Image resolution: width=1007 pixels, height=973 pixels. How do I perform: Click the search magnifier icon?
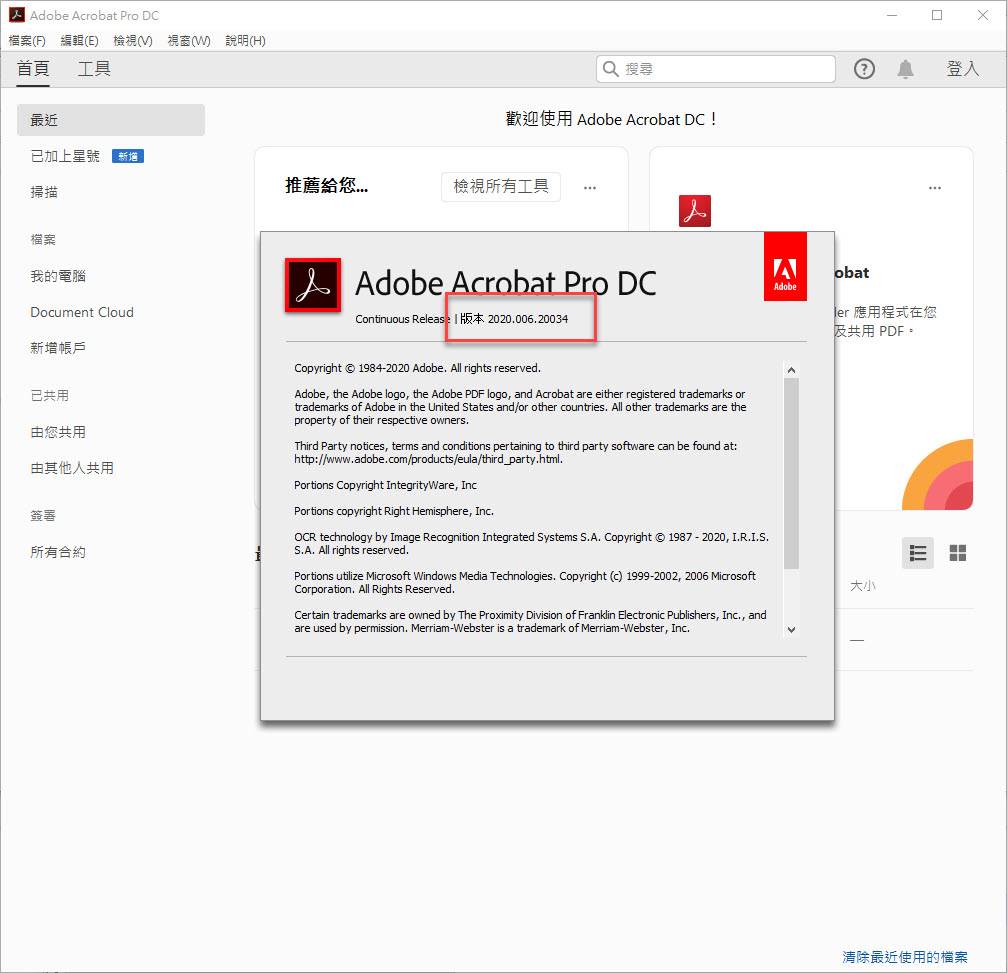pos(611,69)
